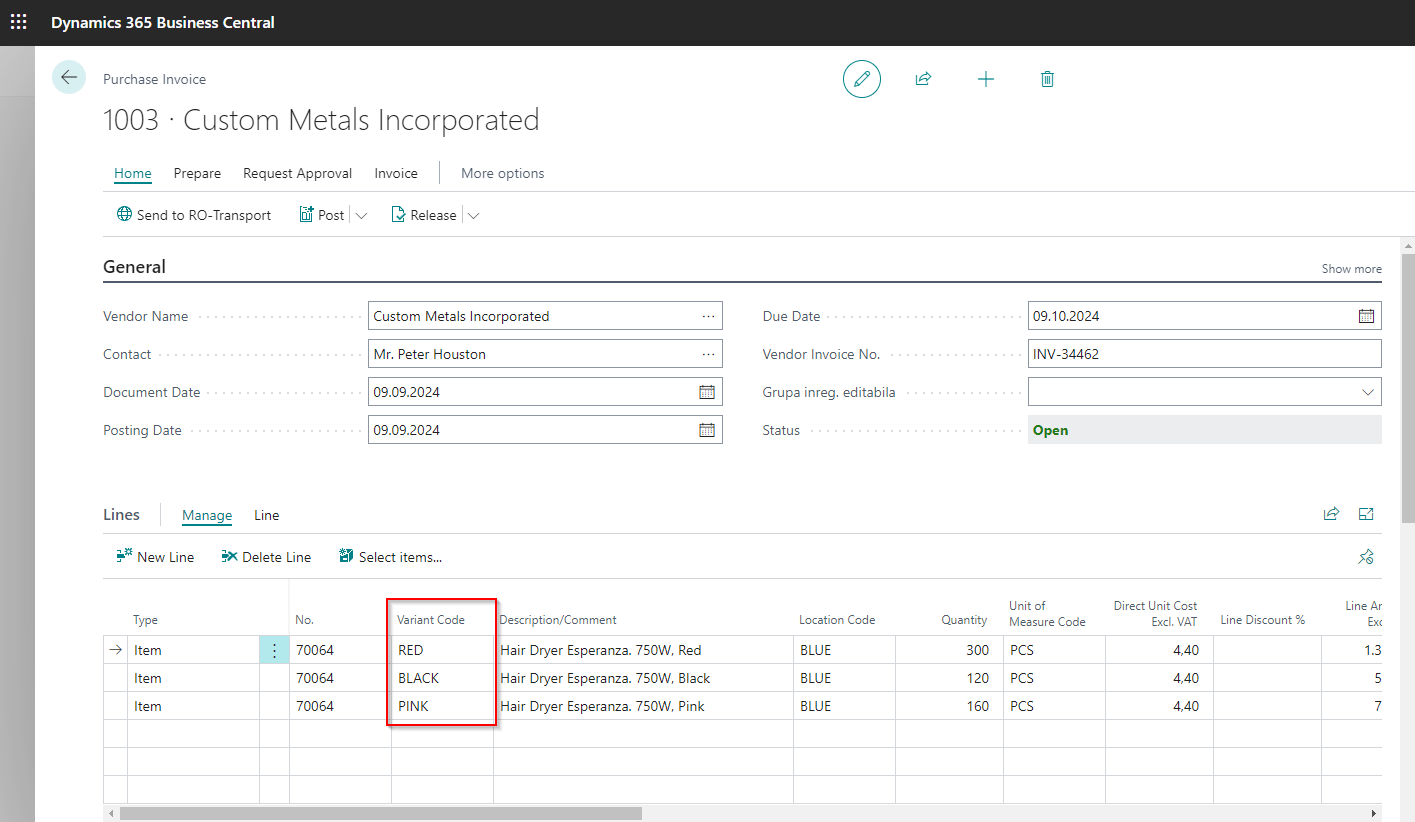Click the Release button
Viewport: 1415px width, 822px height.
(x=424, y=215)
